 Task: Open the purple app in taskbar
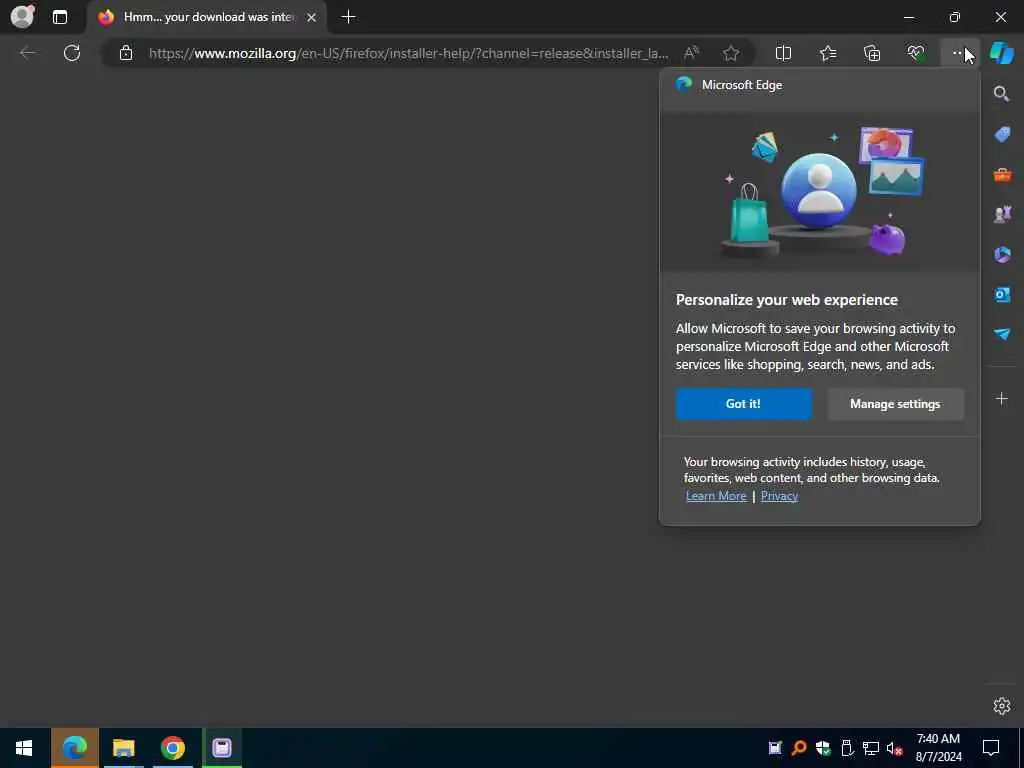[222, 748]
